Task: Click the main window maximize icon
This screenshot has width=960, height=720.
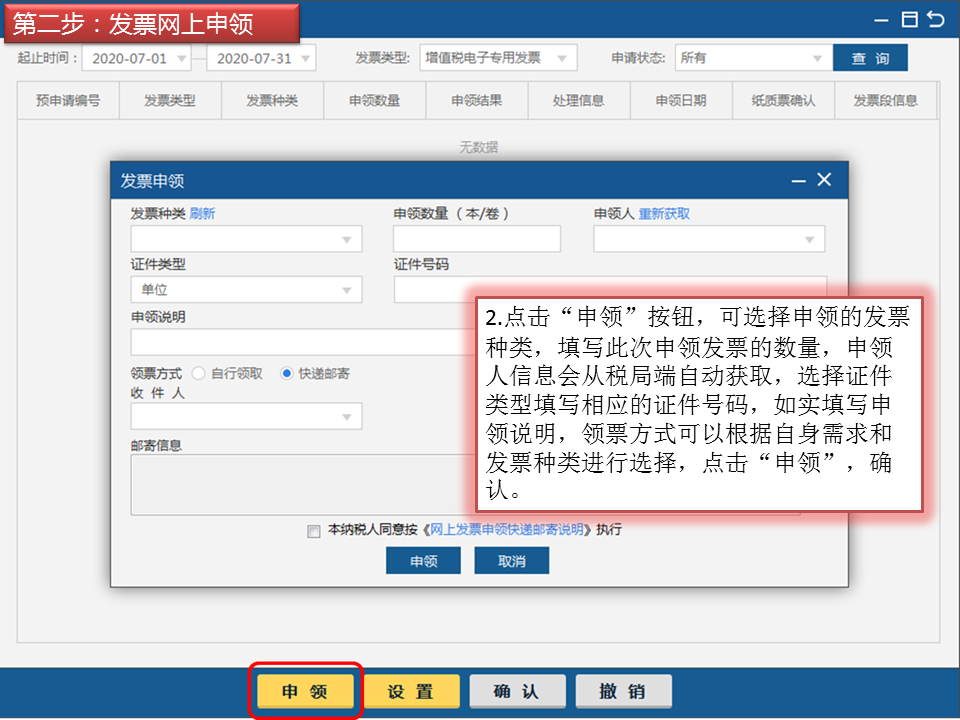Action: (x=910, y=20)
